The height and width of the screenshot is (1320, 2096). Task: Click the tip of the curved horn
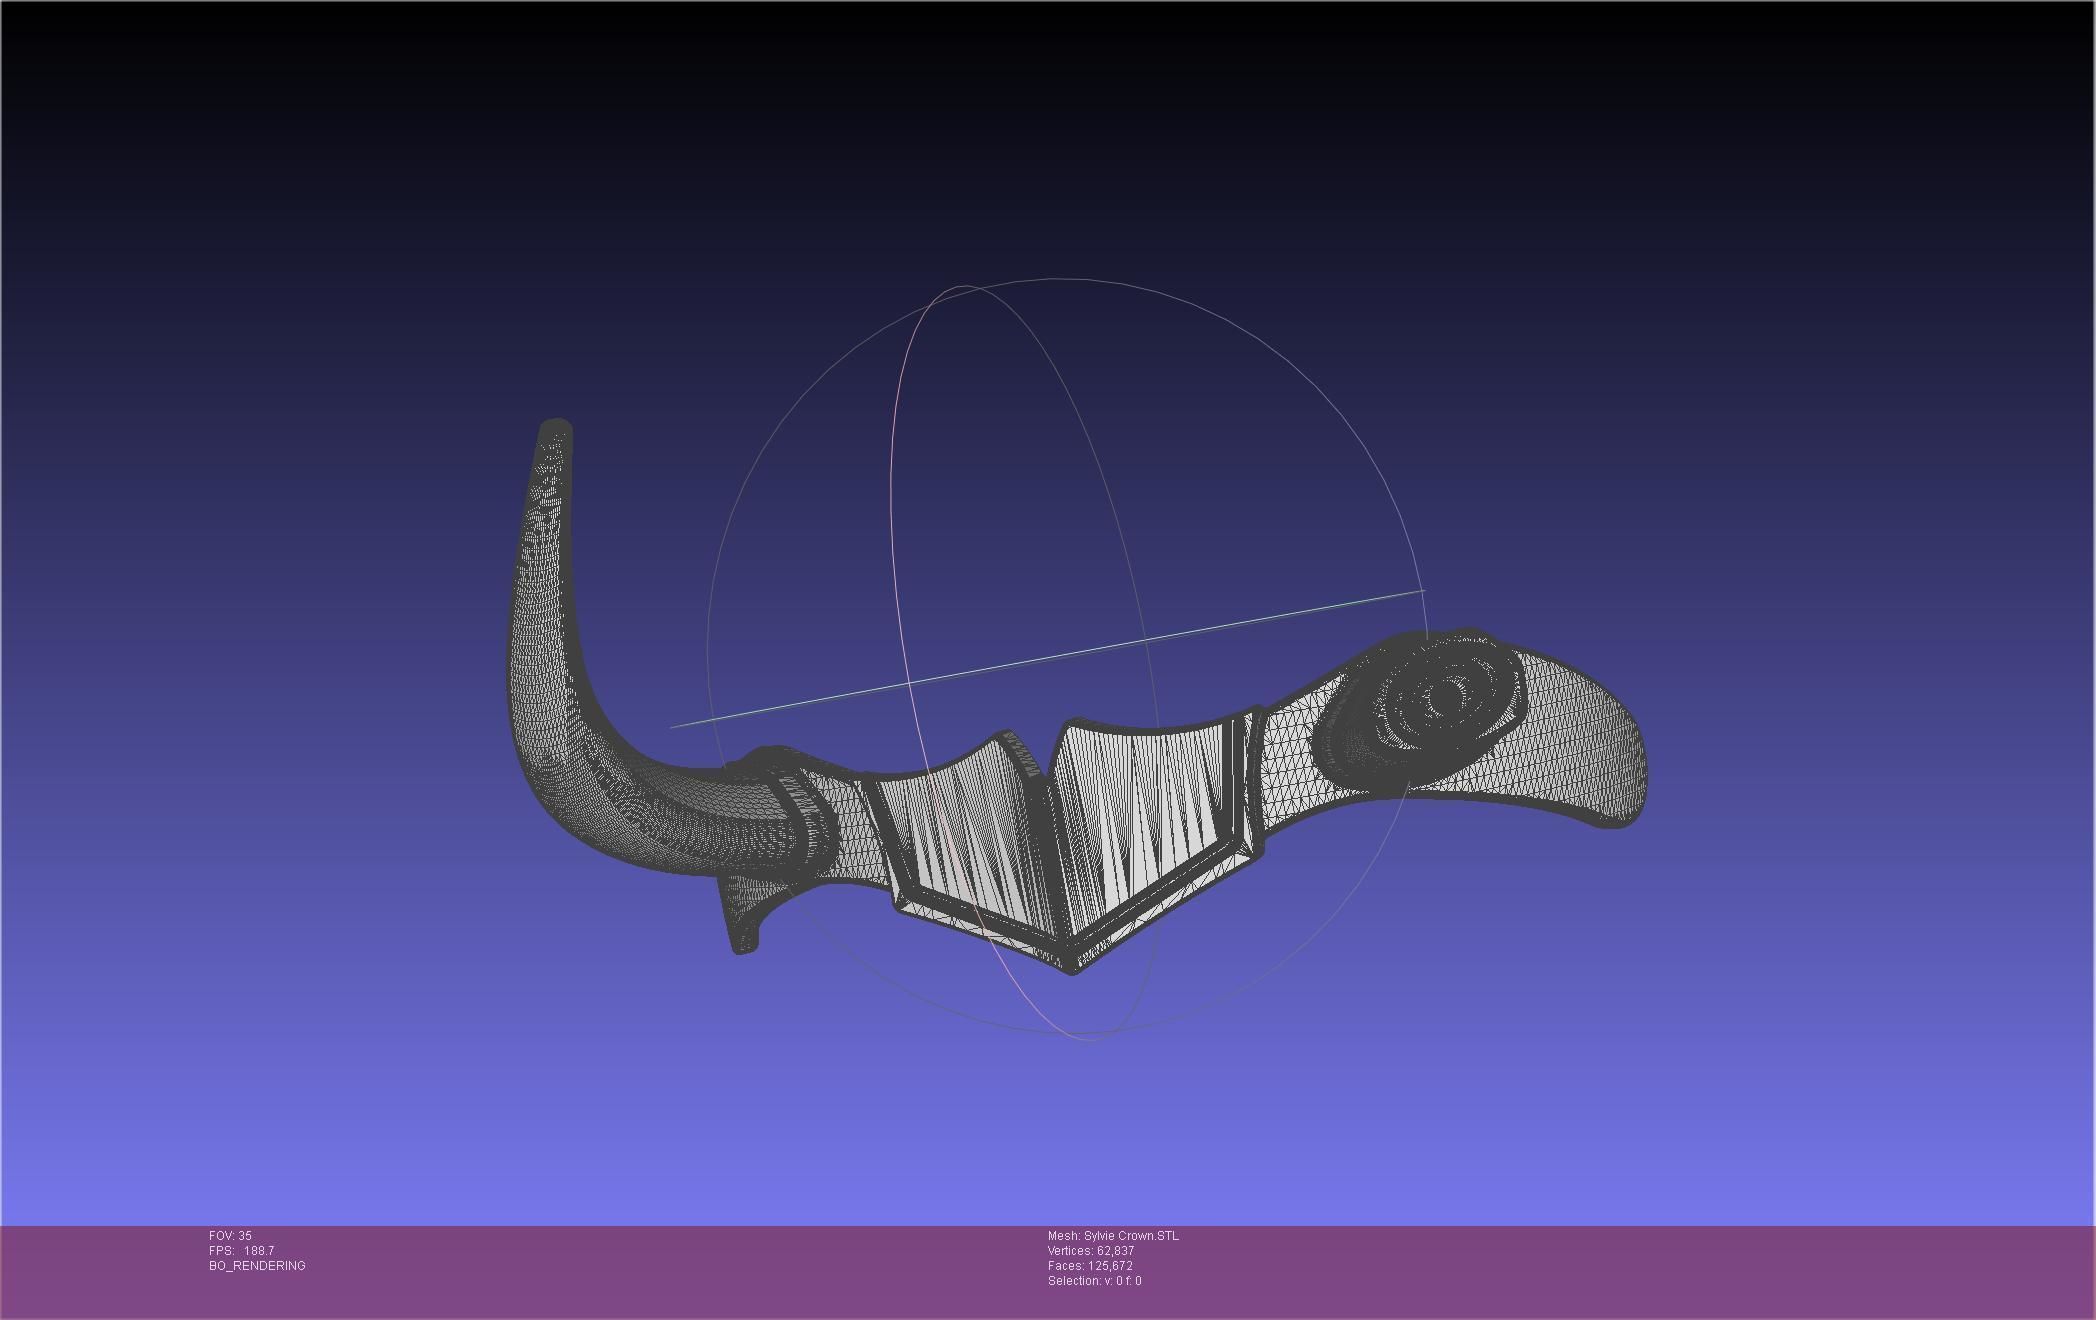click(x=556, y=430)
